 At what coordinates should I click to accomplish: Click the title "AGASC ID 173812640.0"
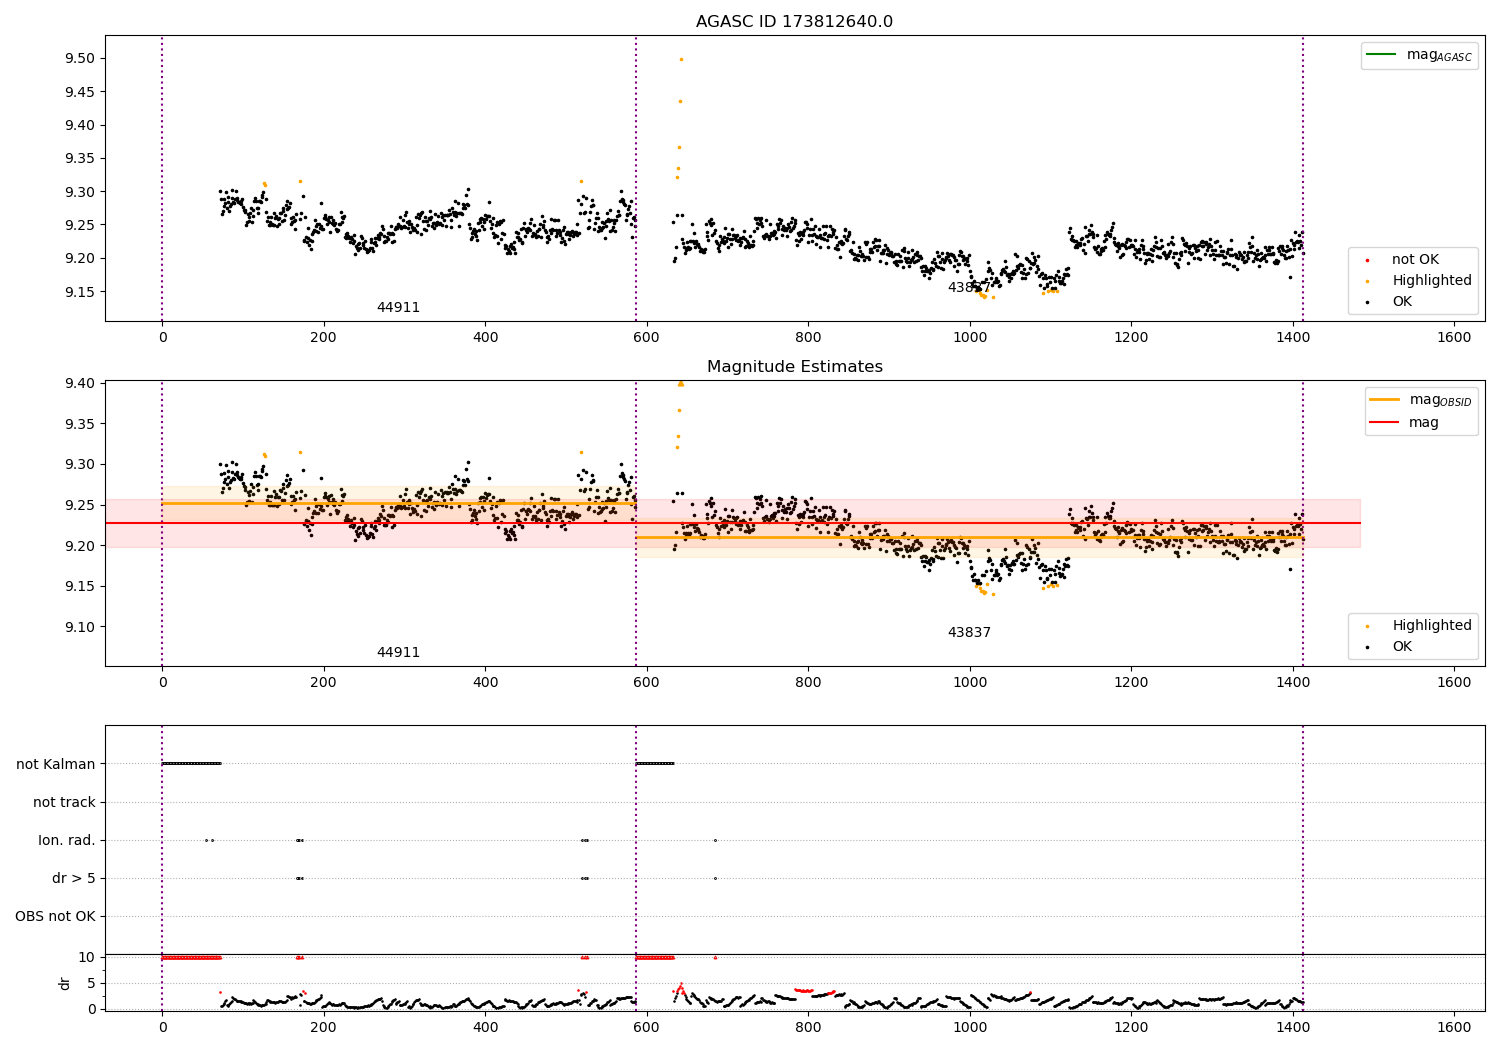tap(794, 22)
